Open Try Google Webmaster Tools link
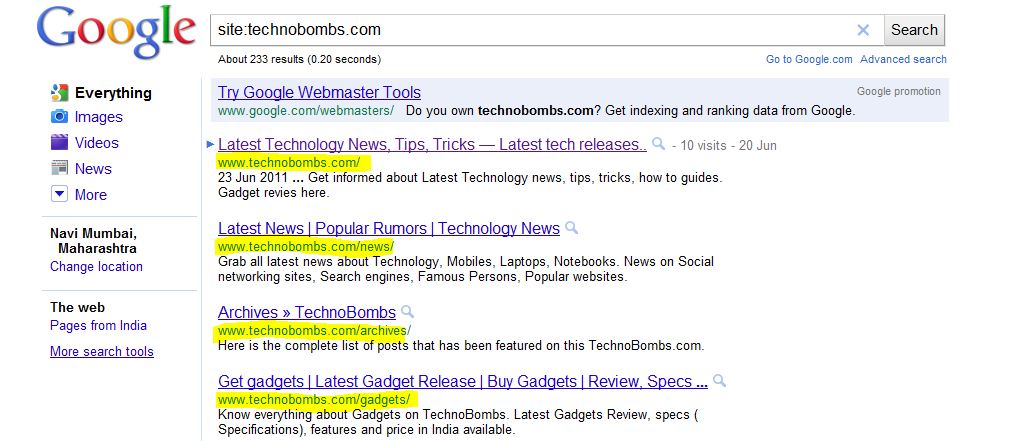1016x441 pixels. coord(319,93)
